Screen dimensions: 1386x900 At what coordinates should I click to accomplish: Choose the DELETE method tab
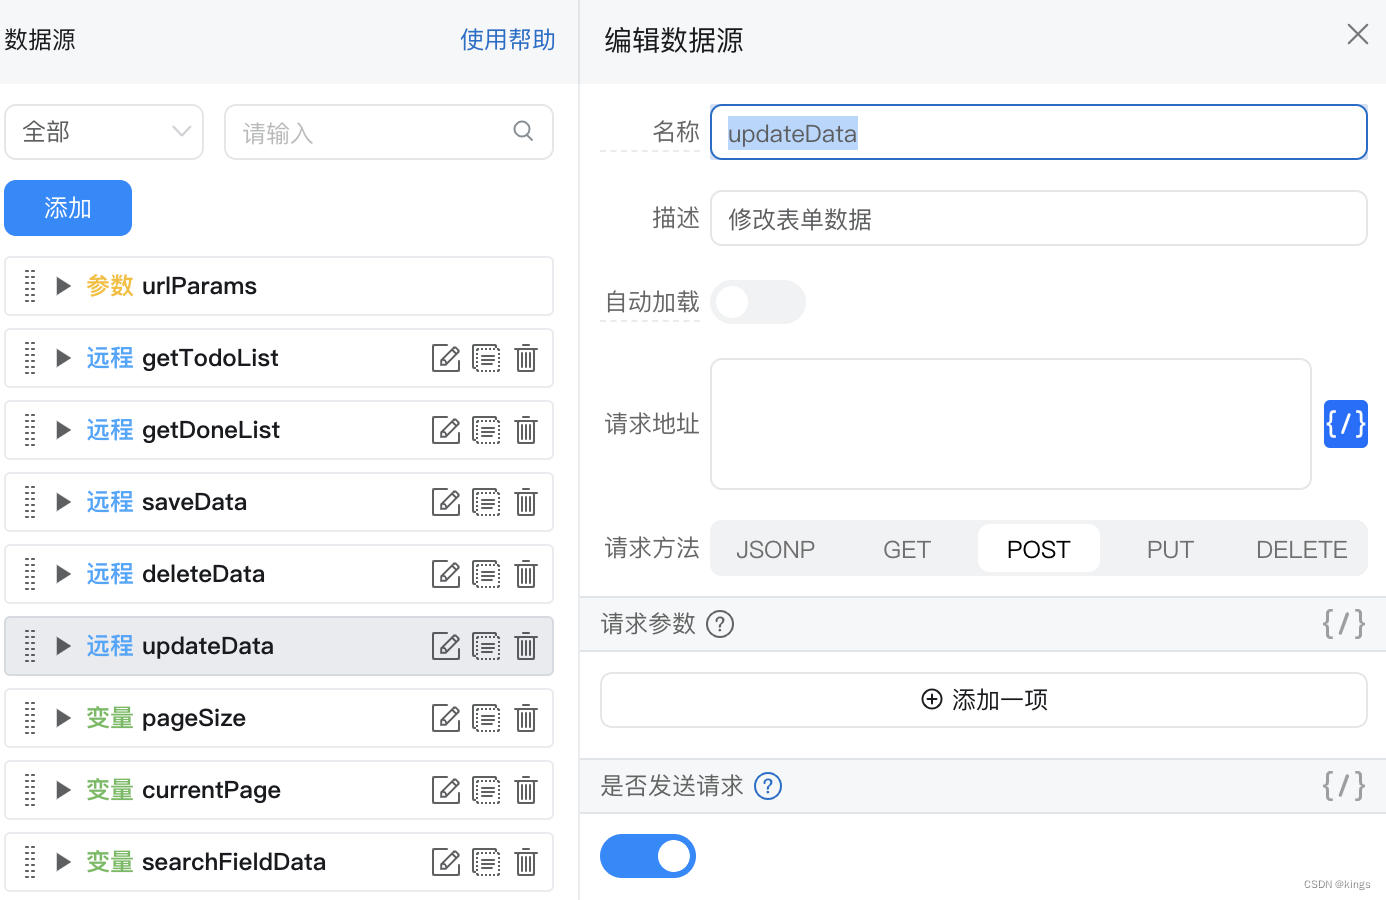pos(1301,549)
